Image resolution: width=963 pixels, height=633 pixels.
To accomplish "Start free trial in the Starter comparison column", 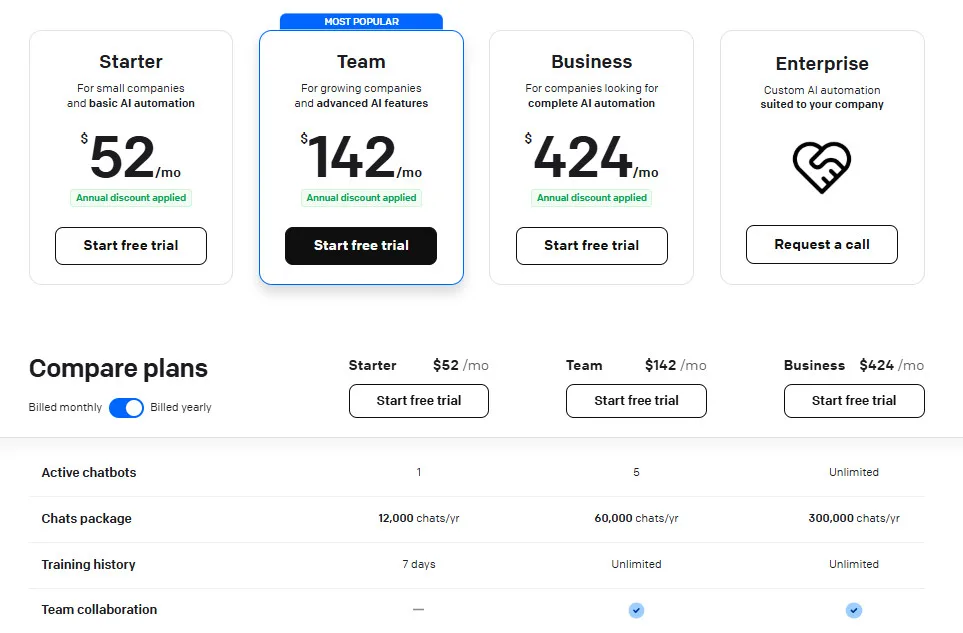I will [x=418, y=401].
